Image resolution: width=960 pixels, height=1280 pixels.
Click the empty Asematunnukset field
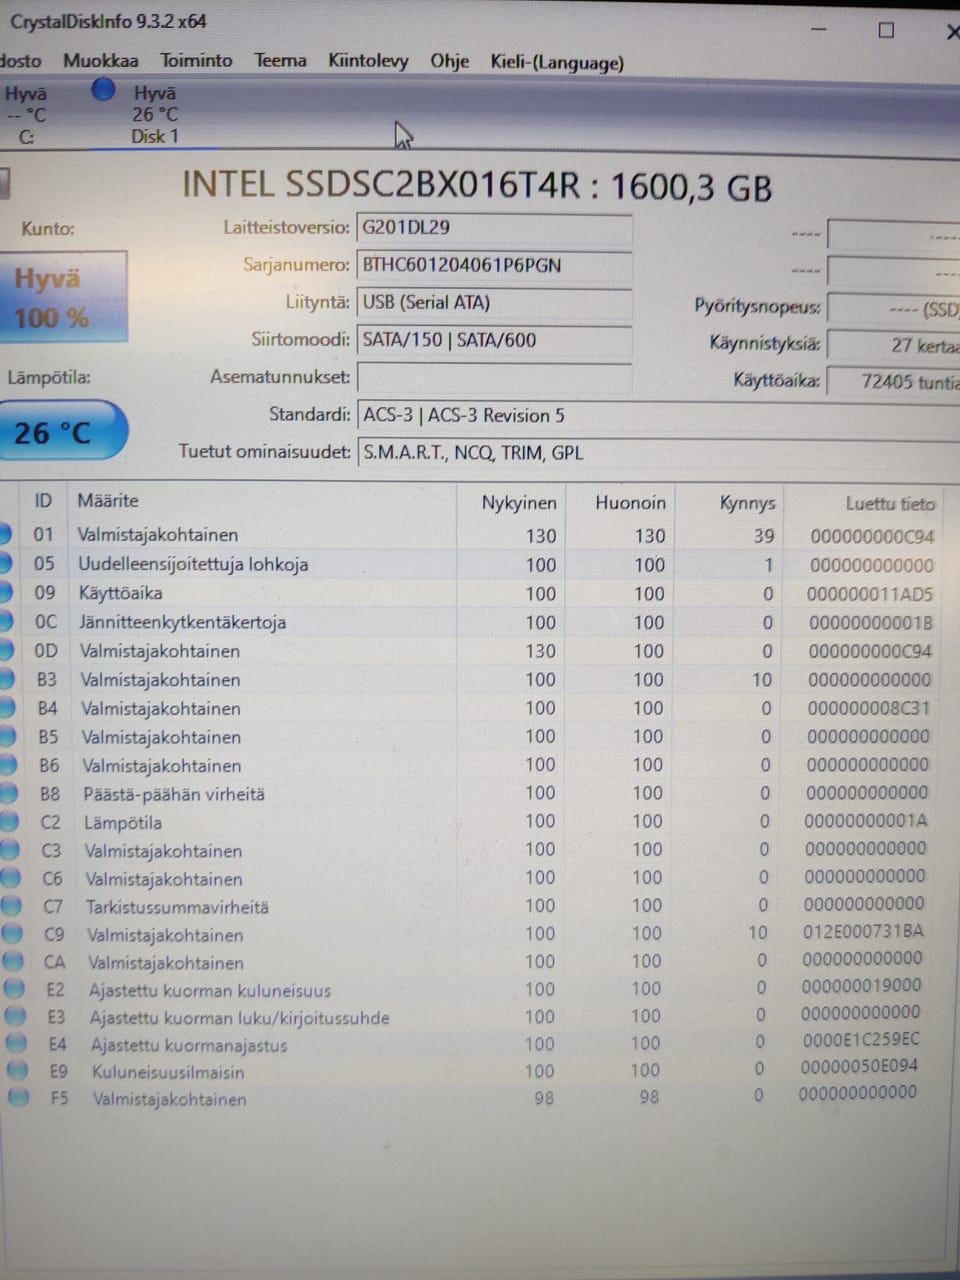[494, 378]
